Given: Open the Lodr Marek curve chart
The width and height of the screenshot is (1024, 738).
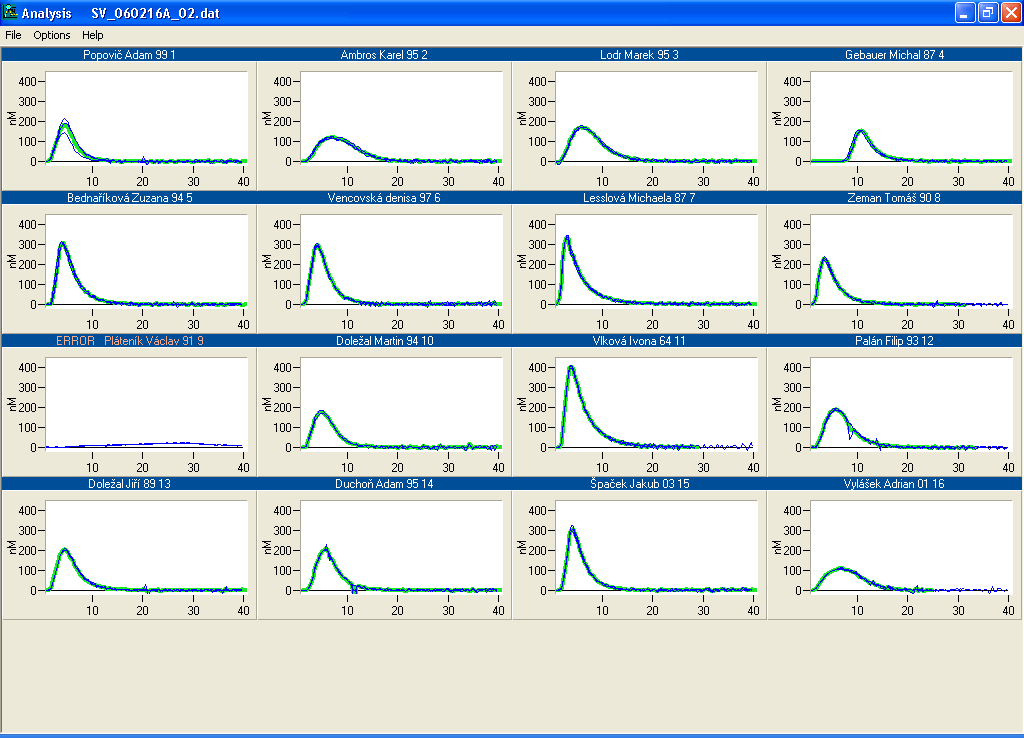Looking at the screenshot, I should click(x=656, y=116).
